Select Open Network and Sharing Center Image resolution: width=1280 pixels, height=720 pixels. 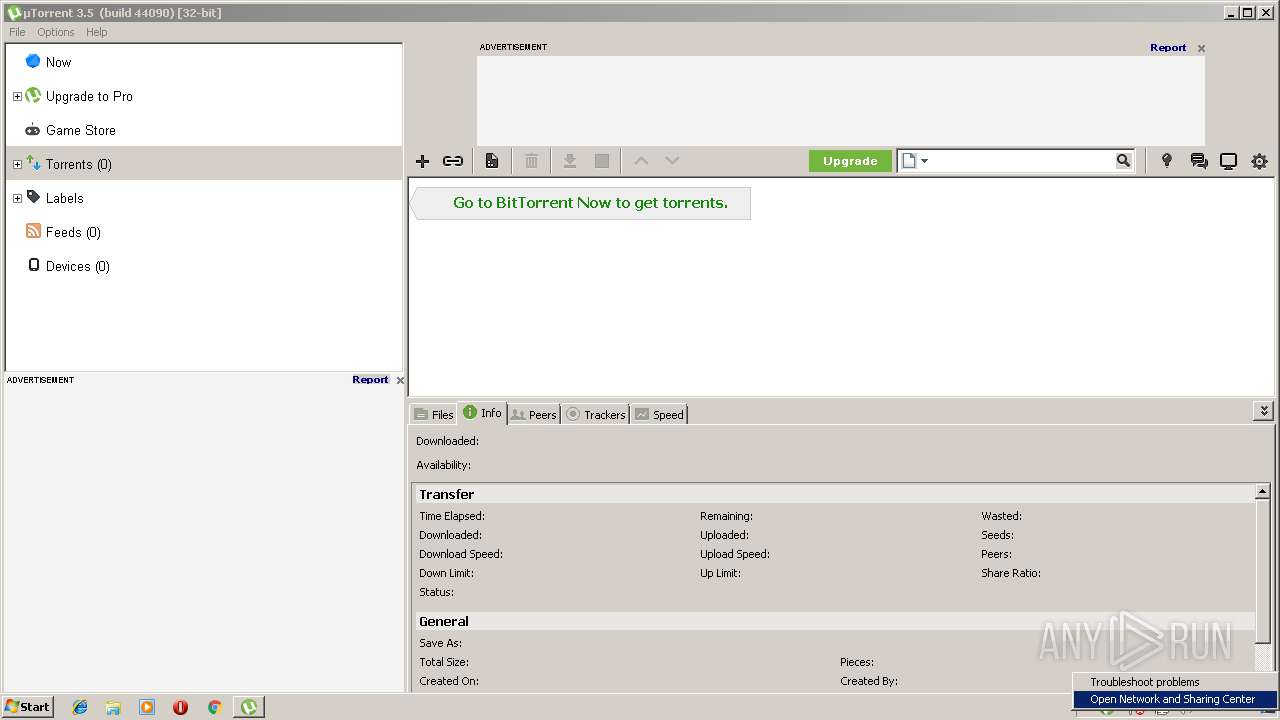coord(1175,699)
